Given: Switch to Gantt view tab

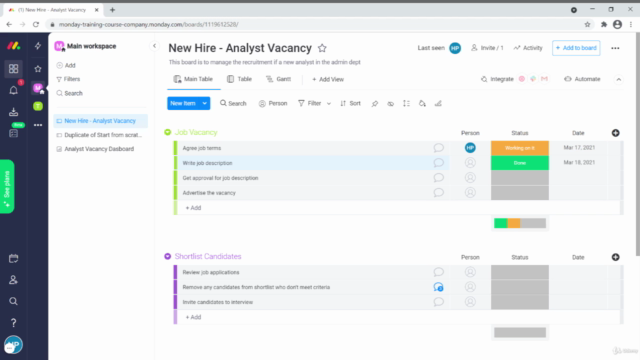Looking at the screenshot, I should pyautogui.click(x=278, y=79).
